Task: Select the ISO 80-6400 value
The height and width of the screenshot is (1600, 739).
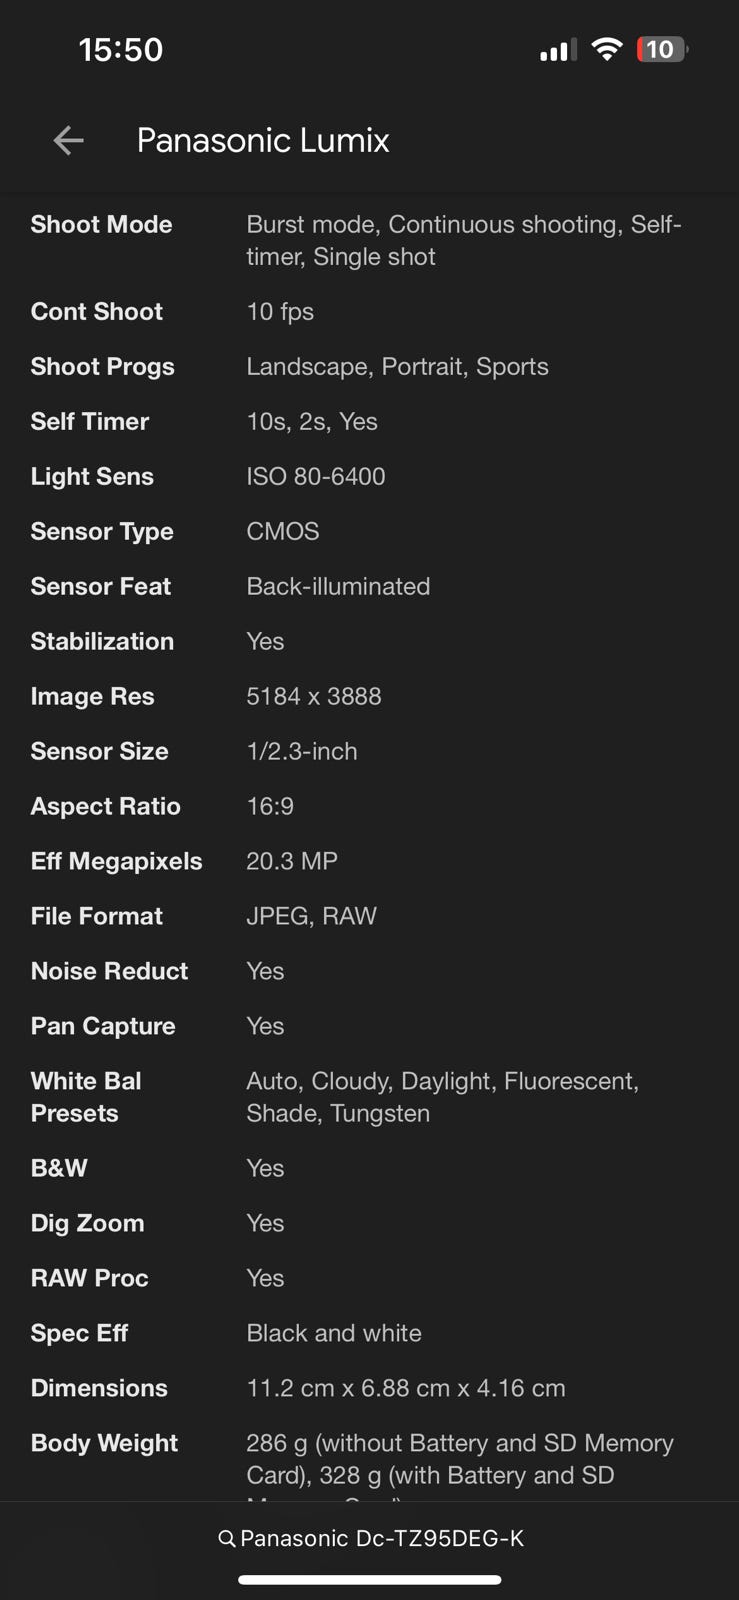Action: (x=316, y=476)
